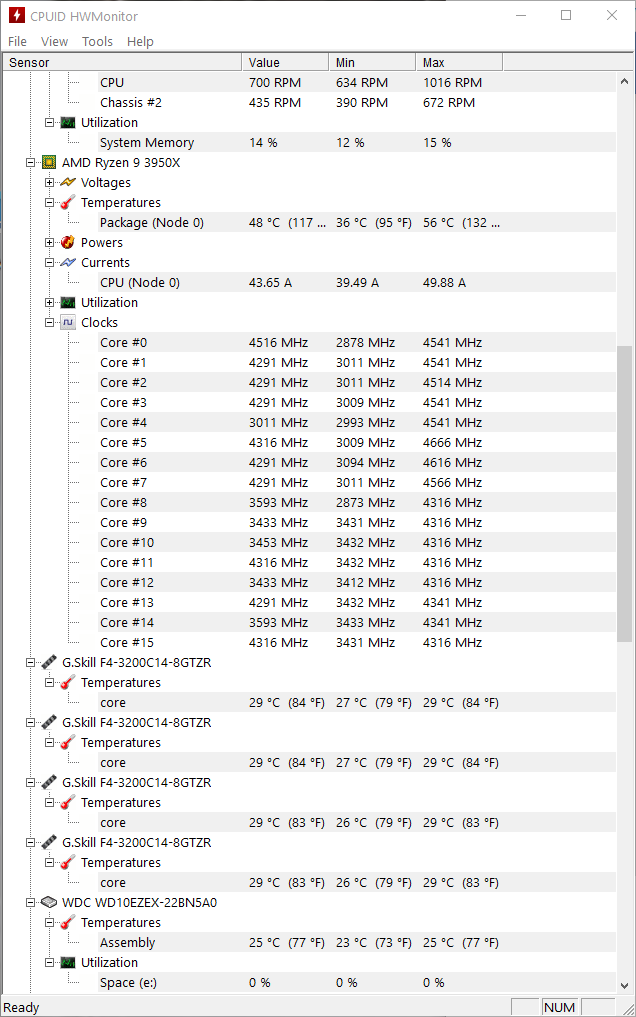The height and width of the screenshot is (1017, 636).
Task: Click the scrollbar down arrow
Action: pyautogui.click(x=624, y=985)
